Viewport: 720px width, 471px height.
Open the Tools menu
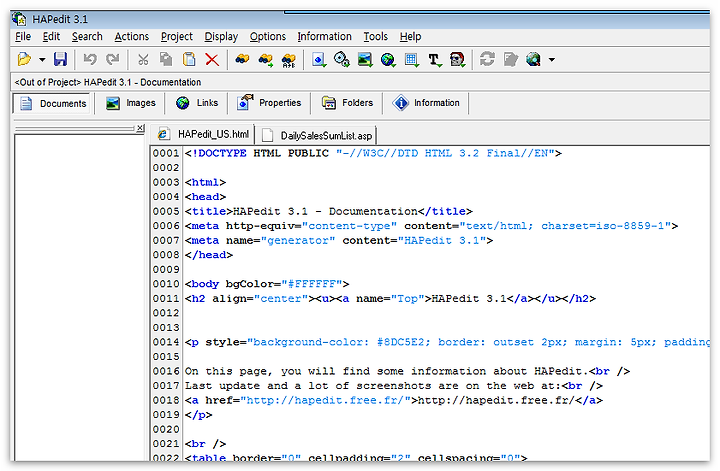(x=376, y=37)
